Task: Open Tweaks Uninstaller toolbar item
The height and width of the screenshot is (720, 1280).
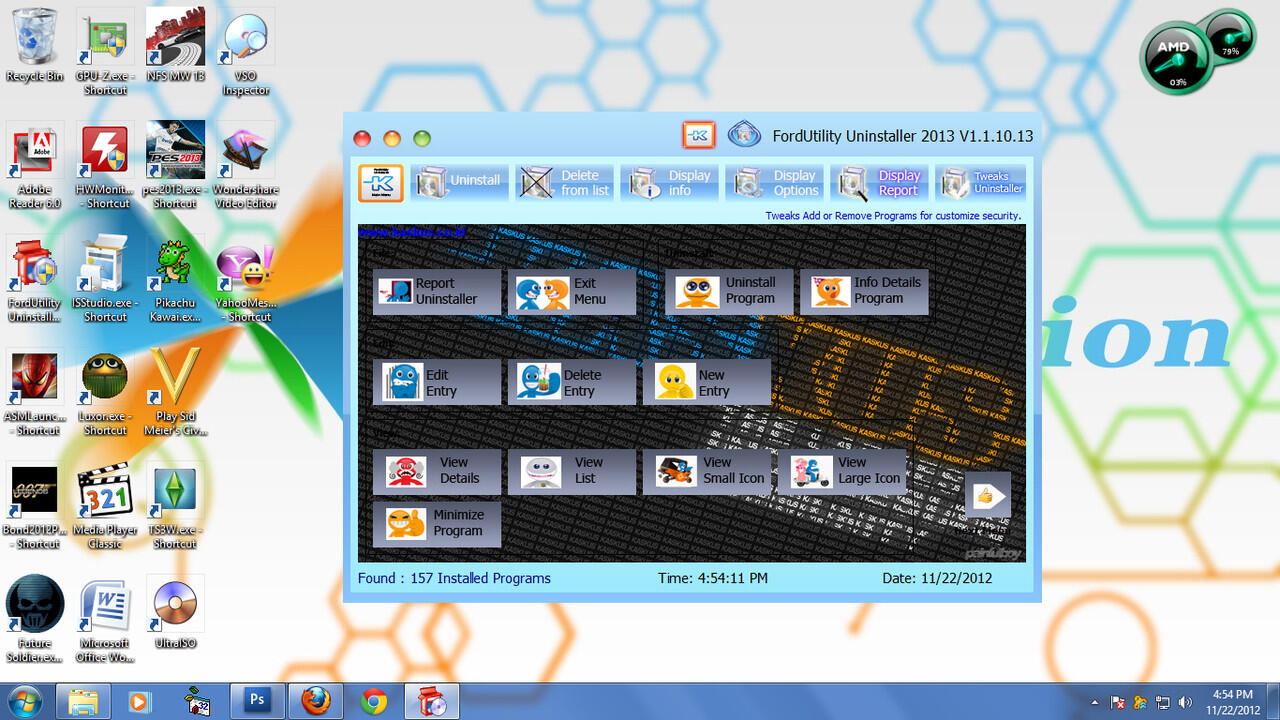Action: coord(982,182)
